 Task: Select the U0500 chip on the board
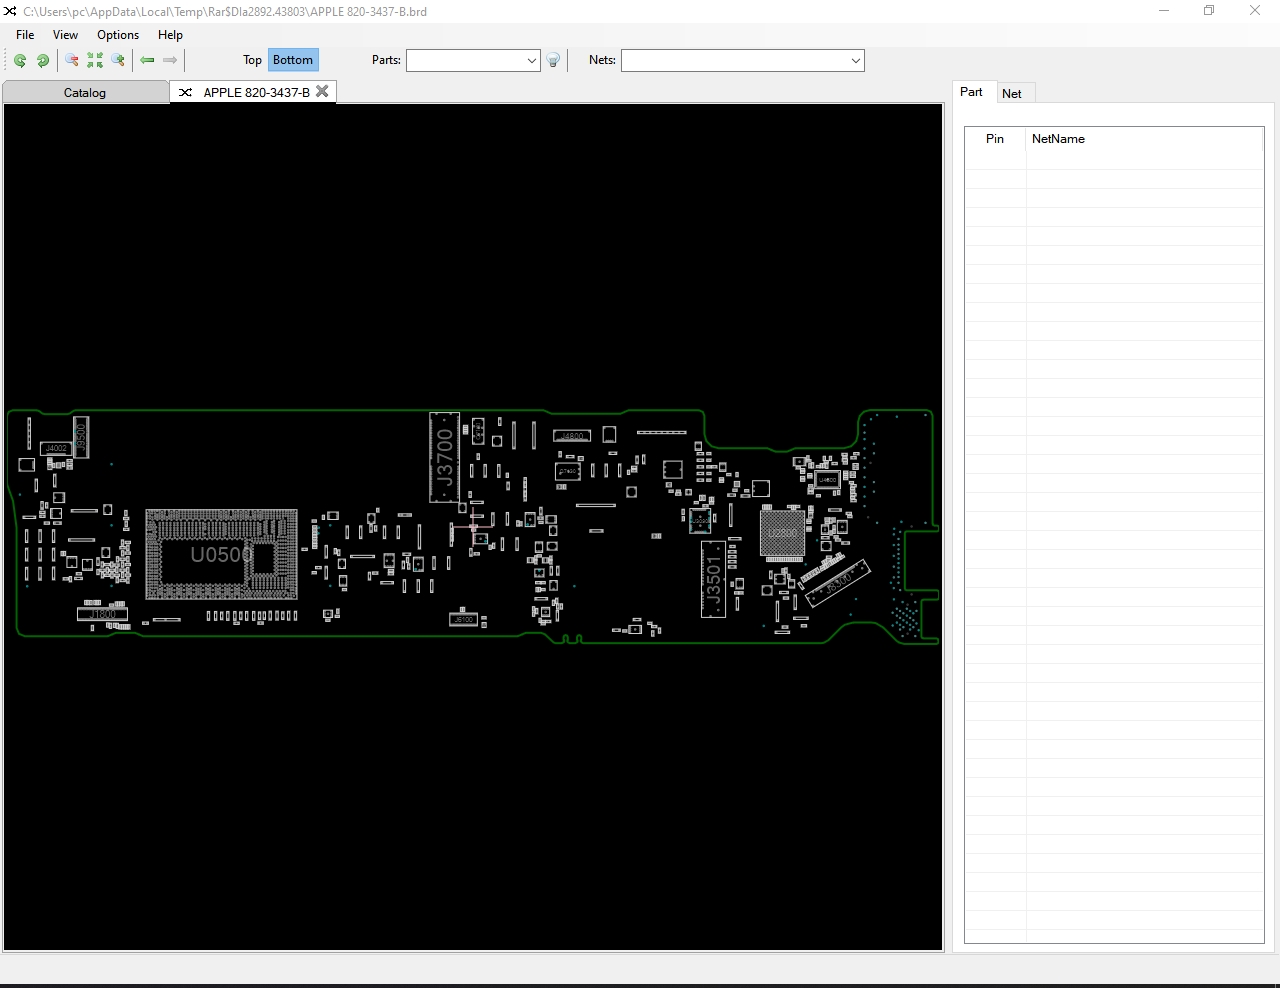coord(221,555)
